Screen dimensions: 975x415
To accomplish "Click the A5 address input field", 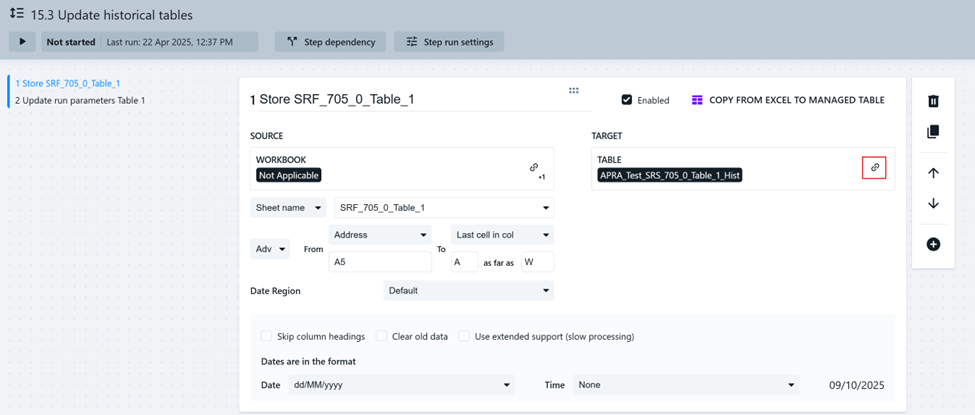I will coord(380,262).
